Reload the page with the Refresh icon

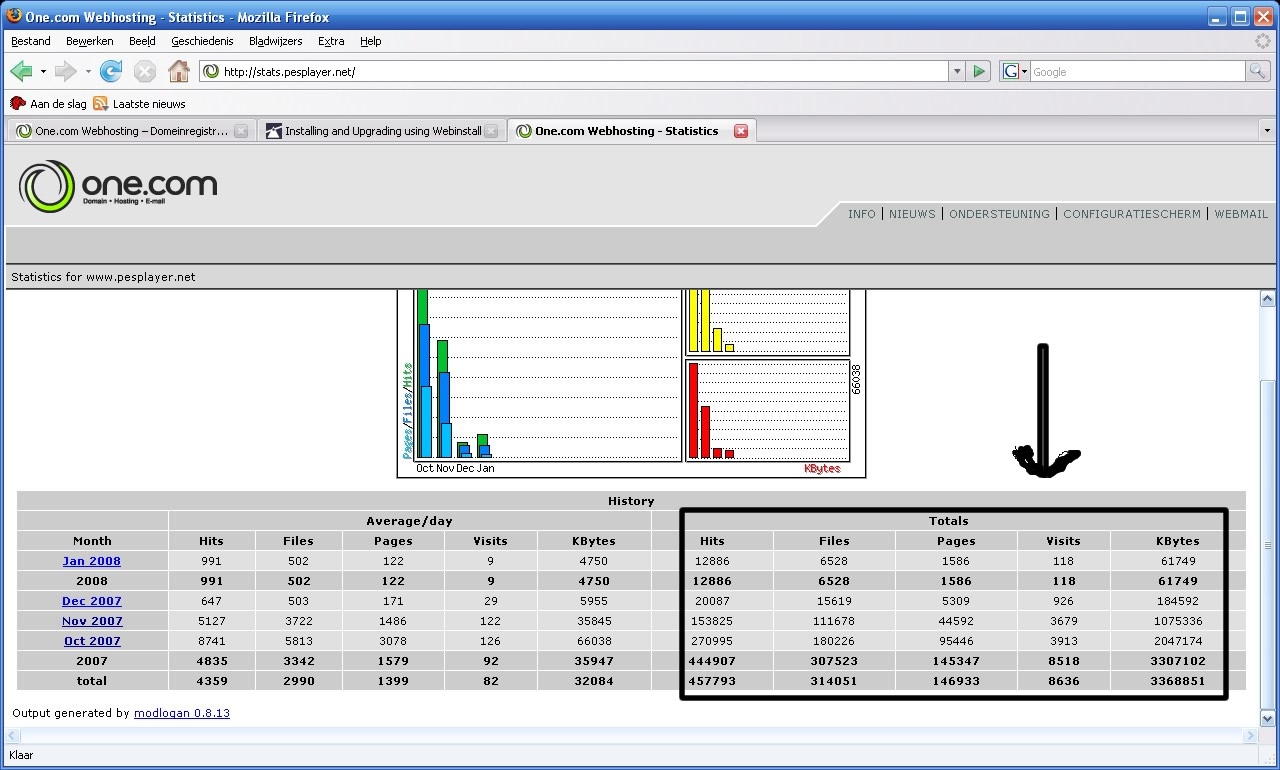111,71
